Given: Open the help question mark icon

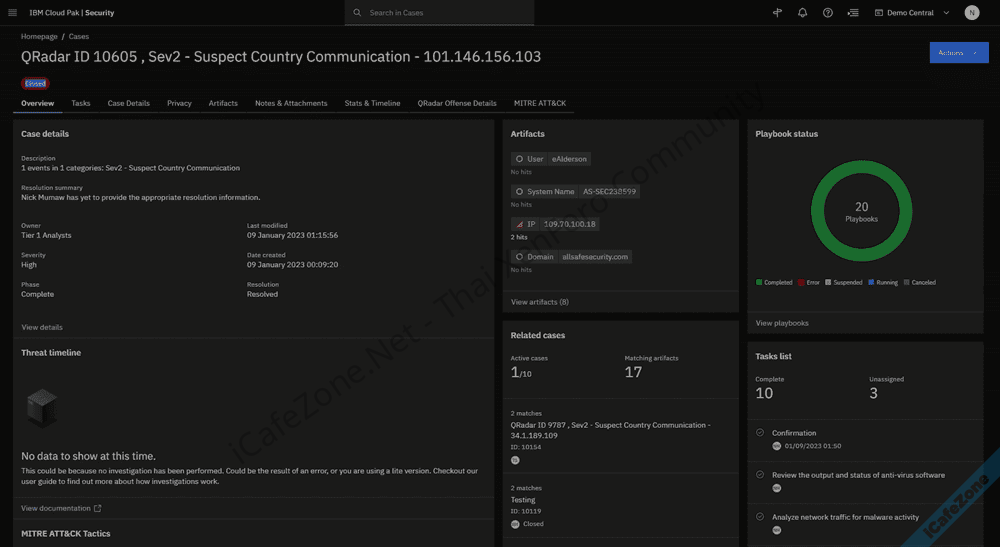Looking at the screenshot, I should 827,13.
